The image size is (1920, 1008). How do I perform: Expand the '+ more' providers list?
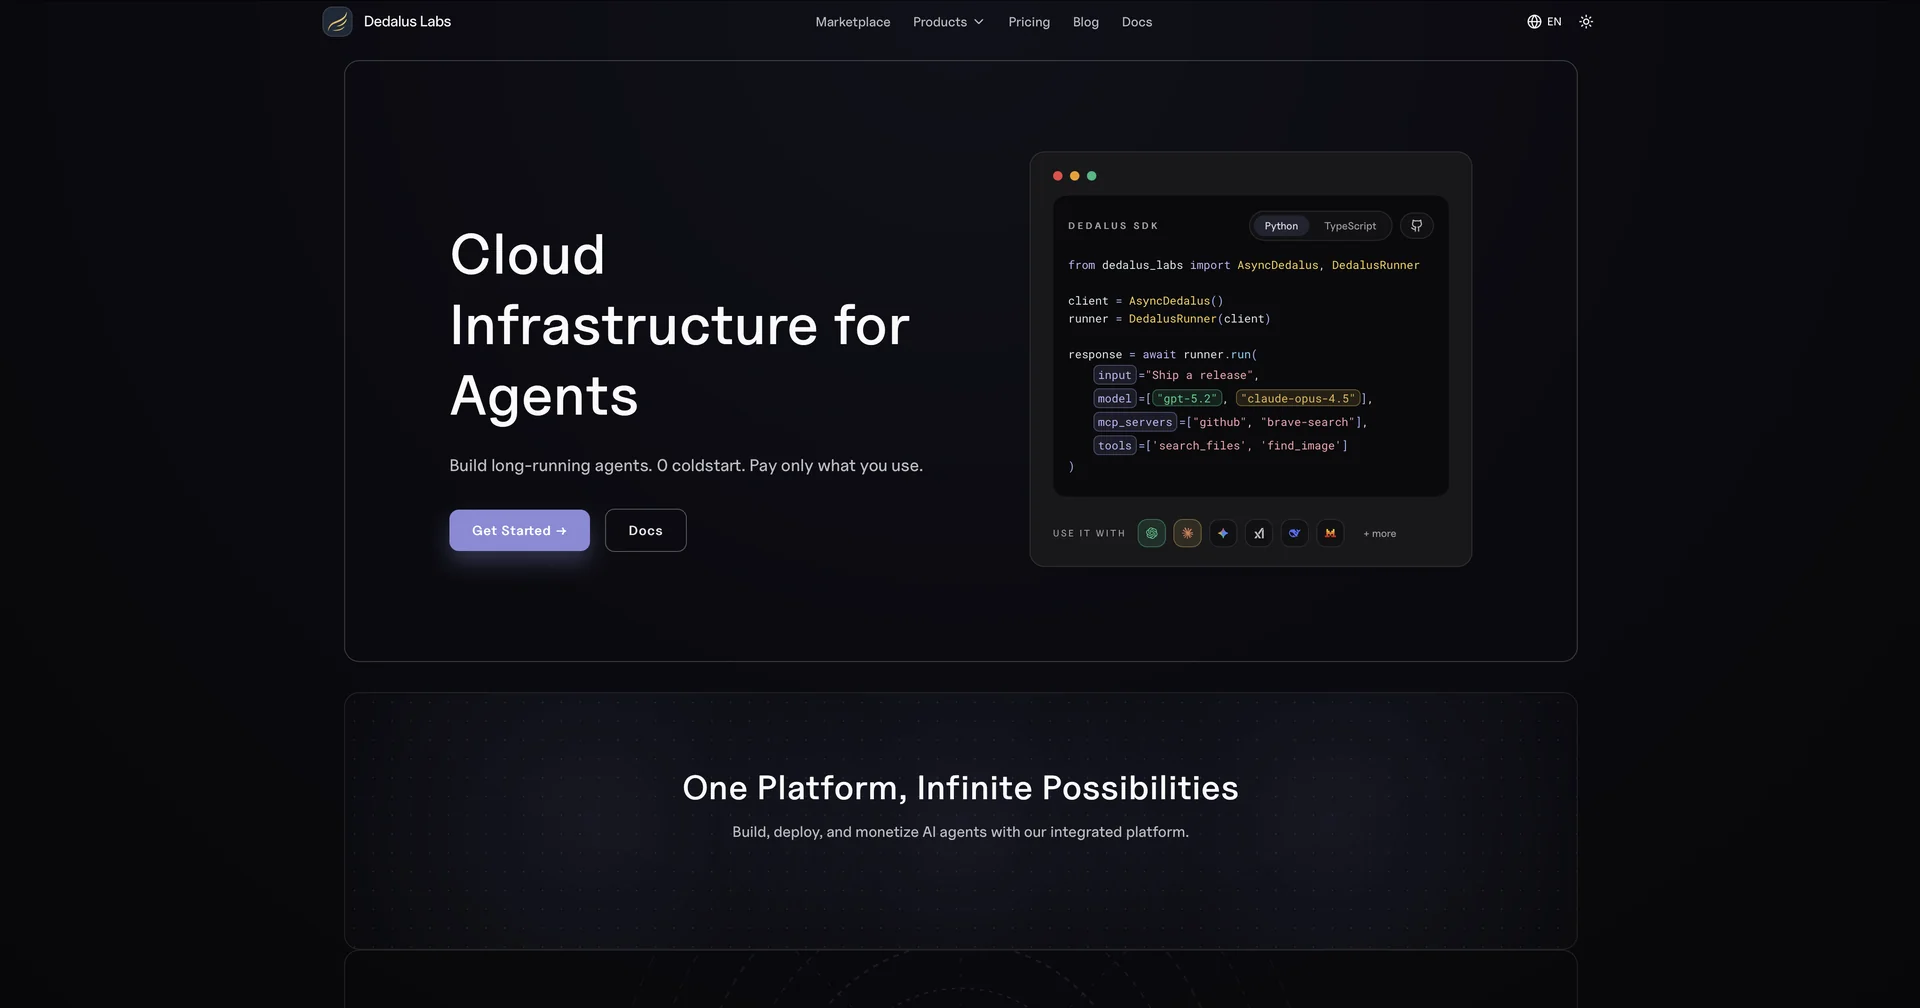pyautogui.click(x=1379, y=534)
